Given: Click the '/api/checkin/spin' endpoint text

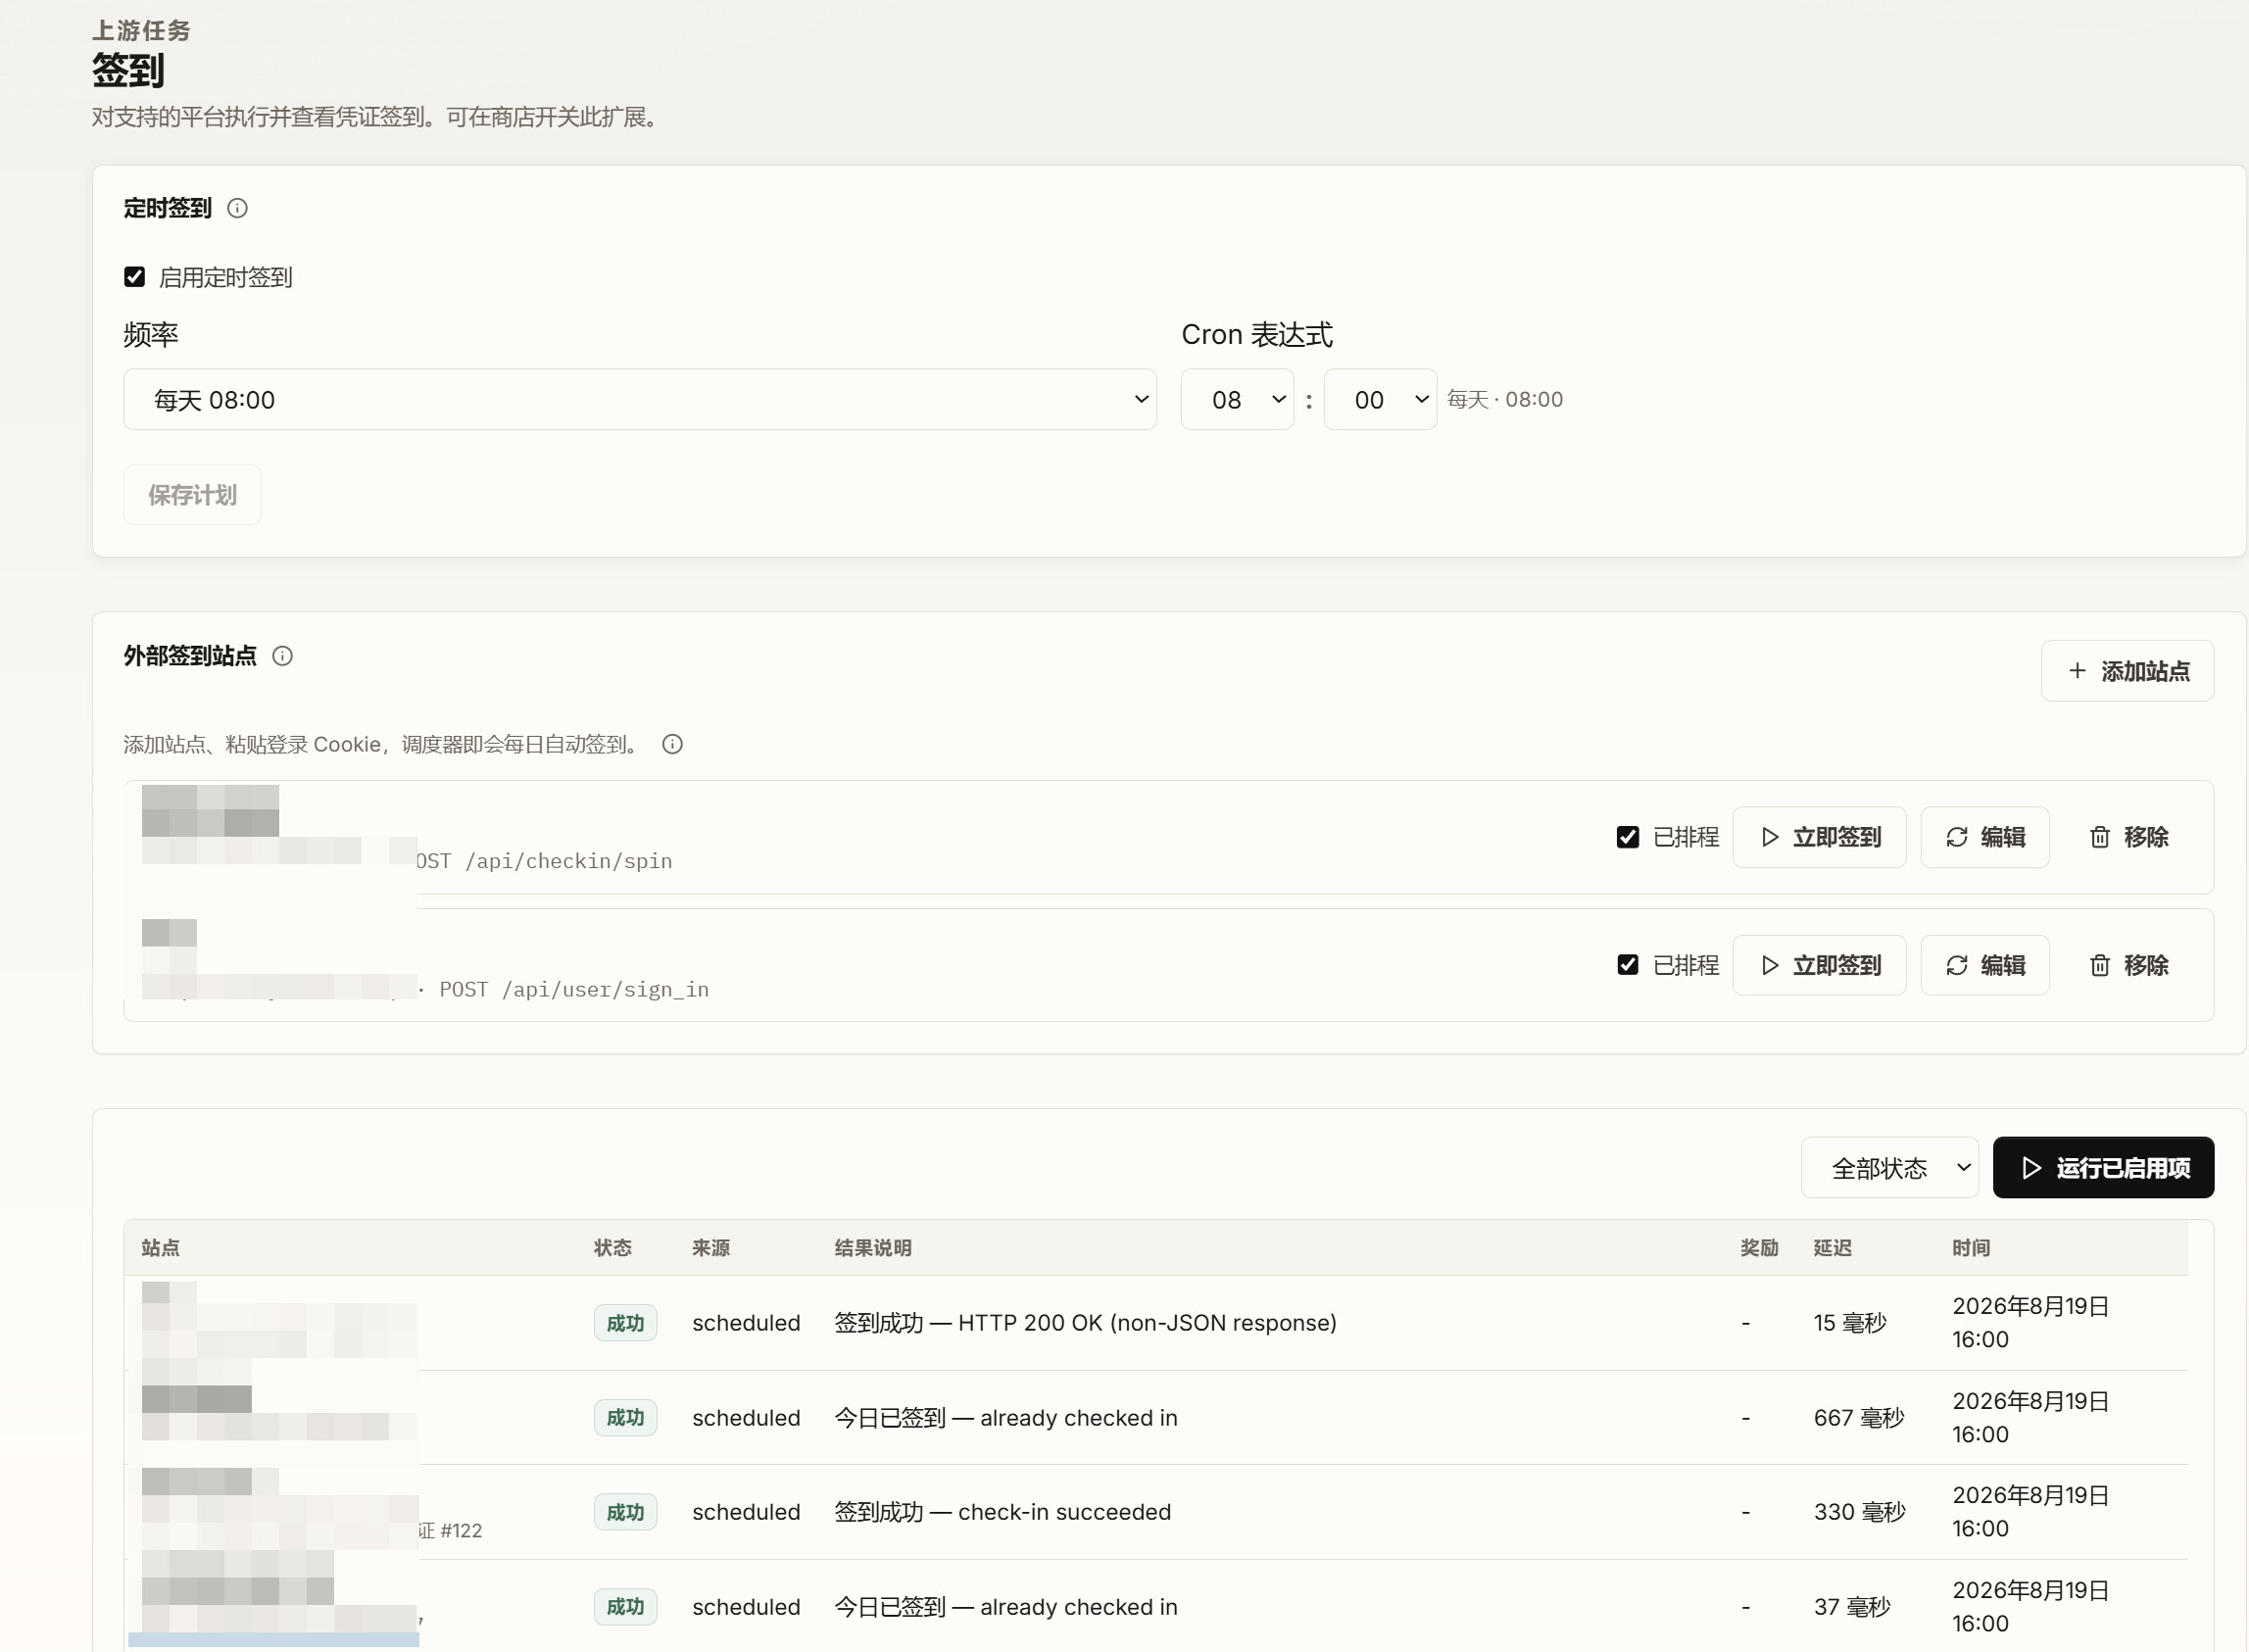Looking at the screenshot, I should 569,861.
